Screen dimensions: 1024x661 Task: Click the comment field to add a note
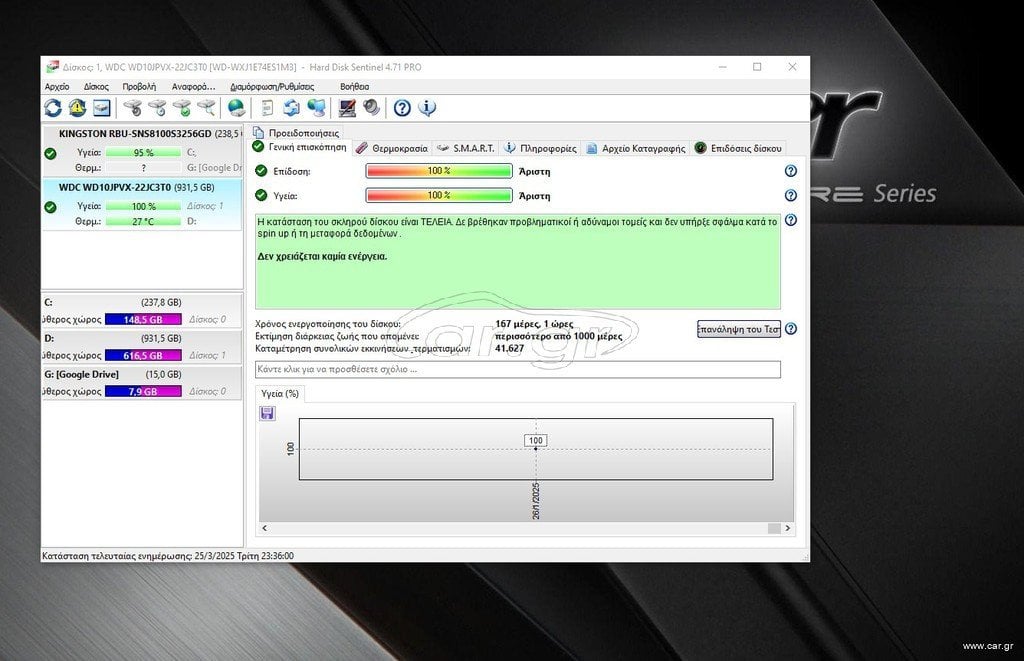(x=518, y=370)
